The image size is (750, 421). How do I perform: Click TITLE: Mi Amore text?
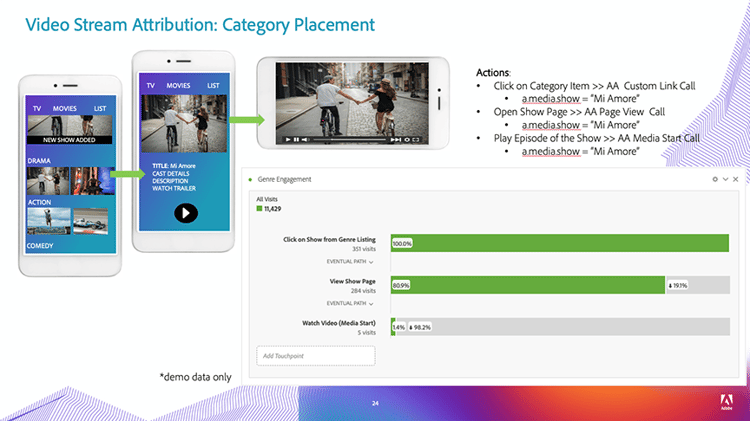tap(174, 166)
